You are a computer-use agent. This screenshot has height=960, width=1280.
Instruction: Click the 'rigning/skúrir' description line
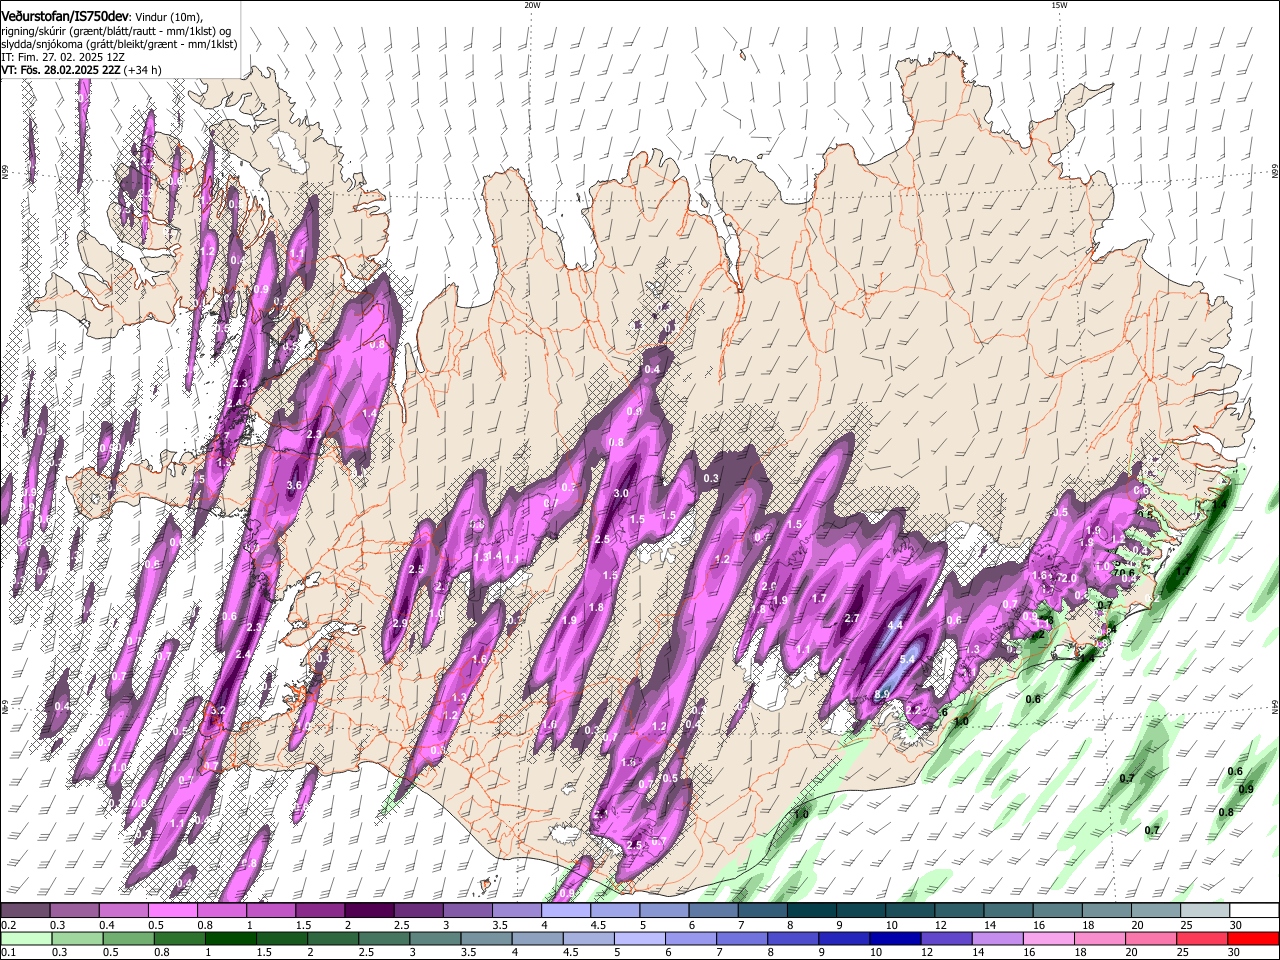point(116,31)
